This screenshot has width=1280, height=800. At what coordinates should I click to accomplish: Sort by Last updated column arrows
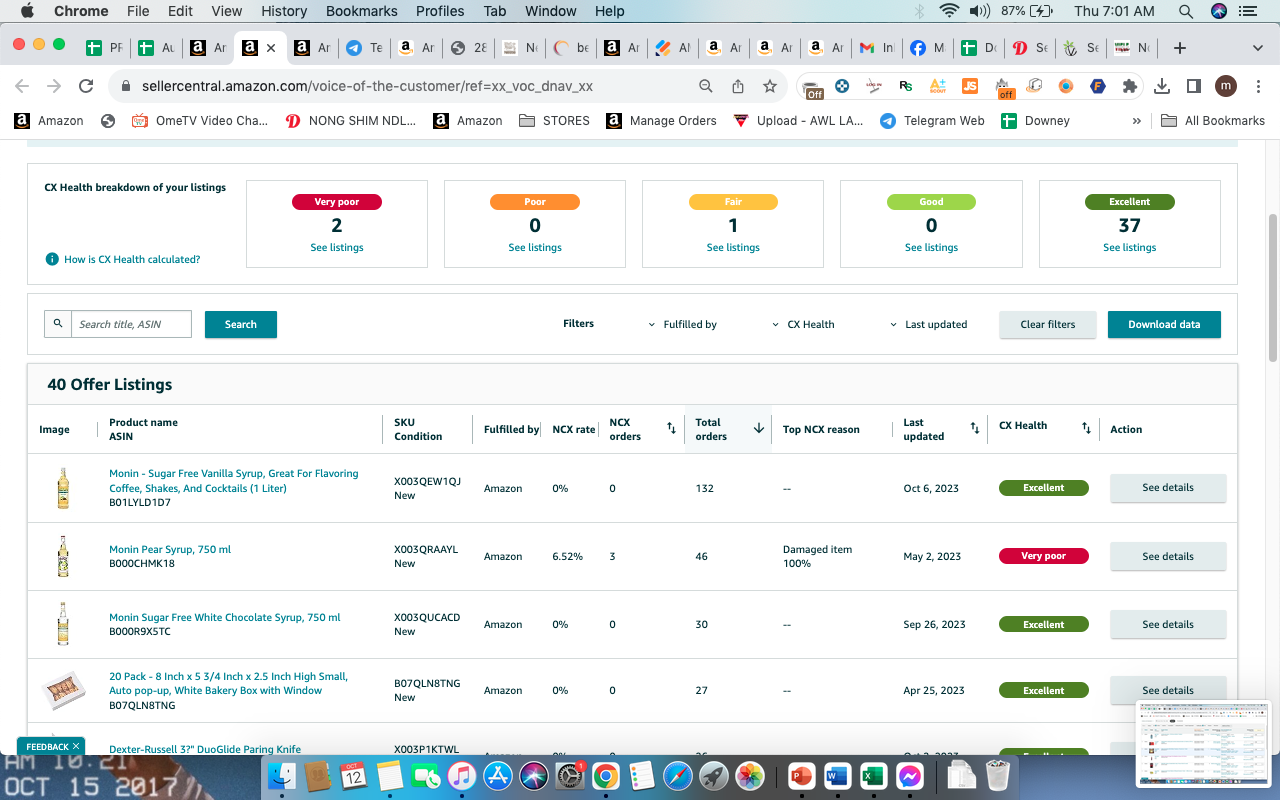[975, 429]
